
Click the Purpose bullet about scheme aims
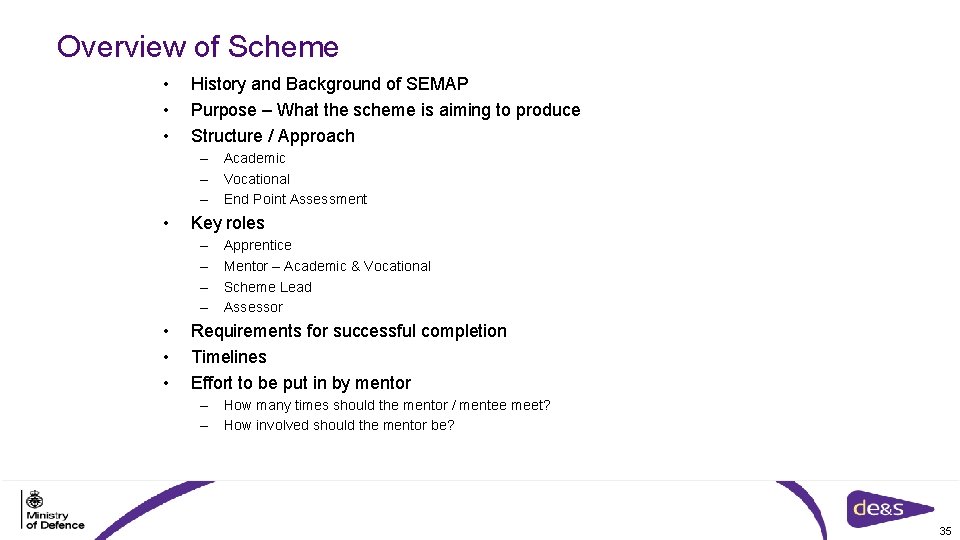[x=386, y=110]
